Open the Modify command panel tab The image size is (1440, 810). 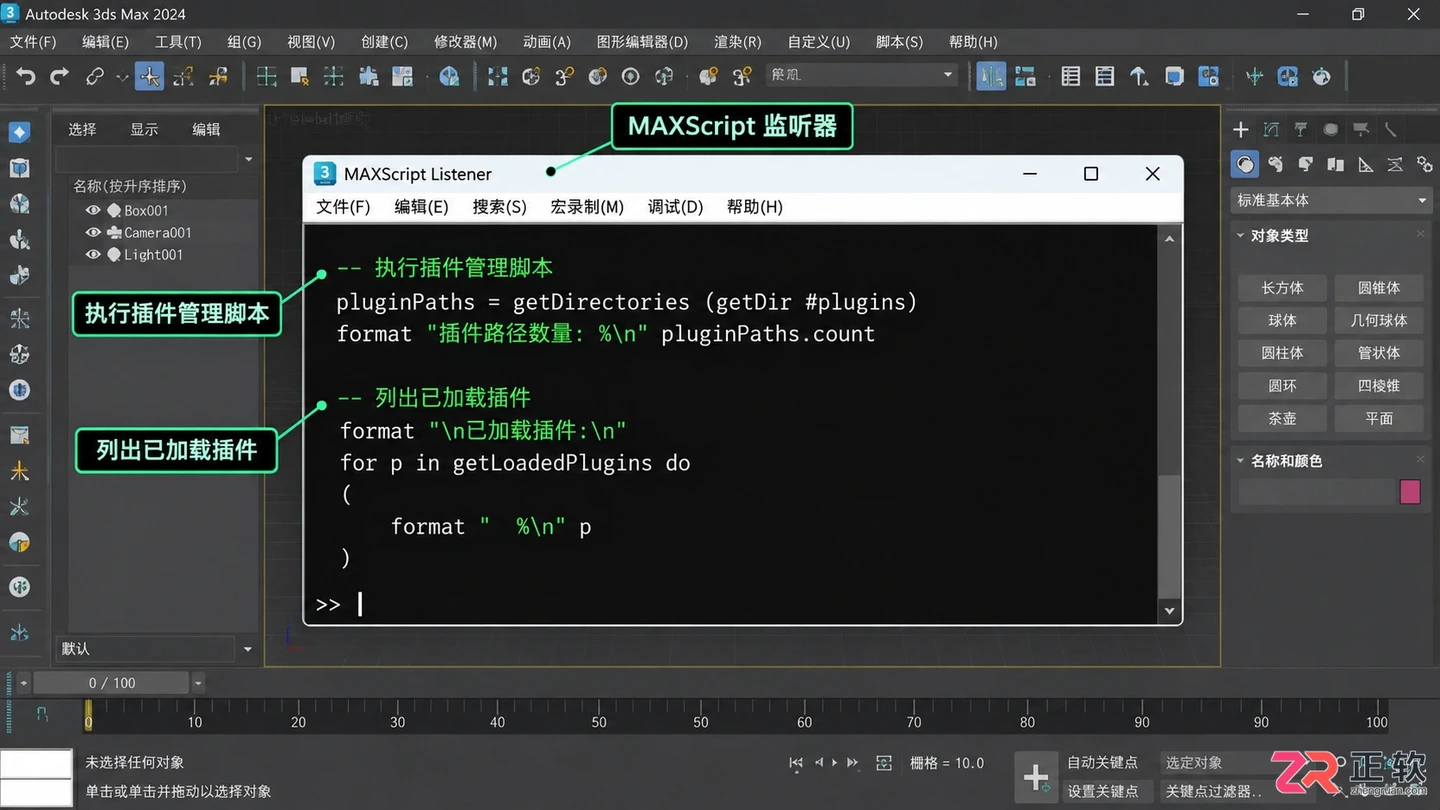pyautogui.click(x=1271, y=129)
